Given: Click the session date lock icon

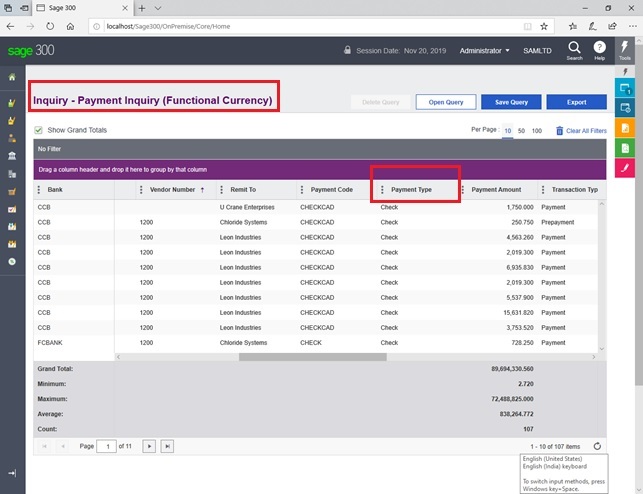Looking at the screenshot, I should click(347, 50).
